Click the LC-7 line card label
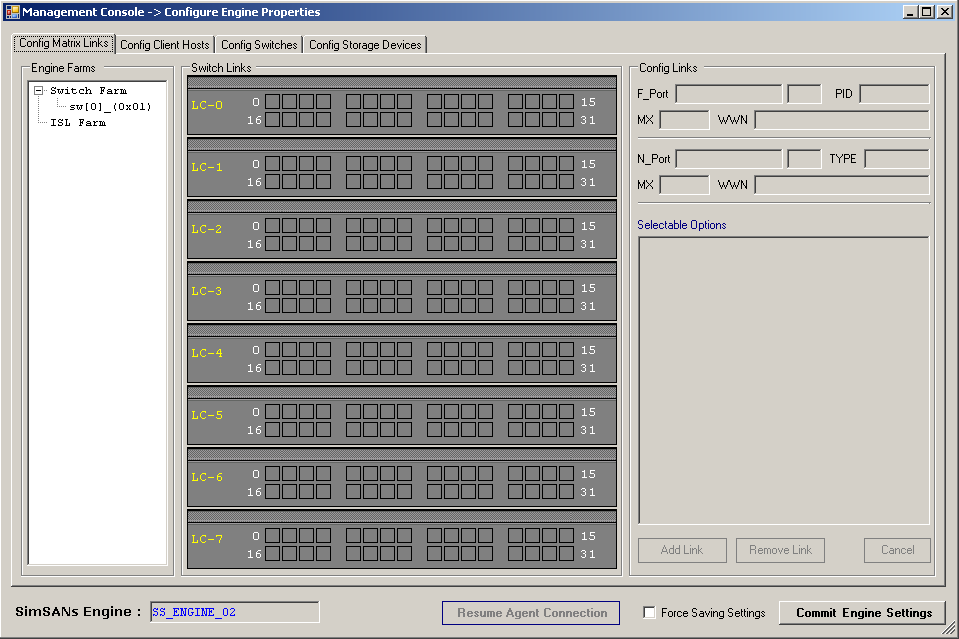The image size is (959, 639). pos(207,539)
